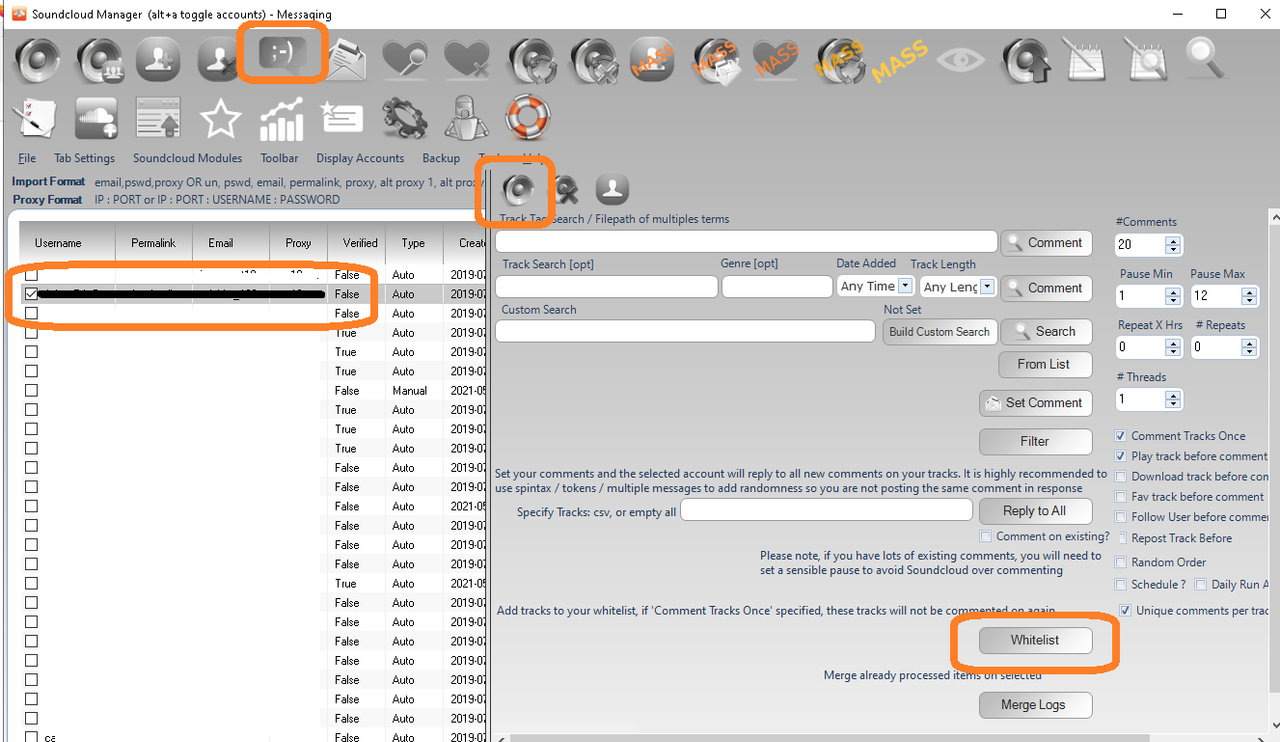Open the gears settings icon

pos(404,119)
